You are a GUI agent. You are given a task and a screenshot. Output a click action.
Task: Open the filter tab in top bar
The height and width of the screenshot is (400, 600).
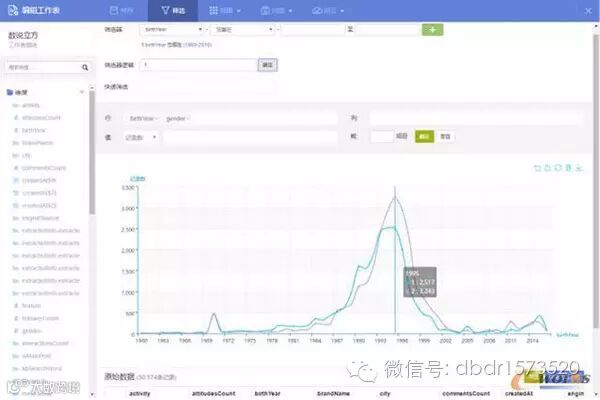[x=173, y=10]
